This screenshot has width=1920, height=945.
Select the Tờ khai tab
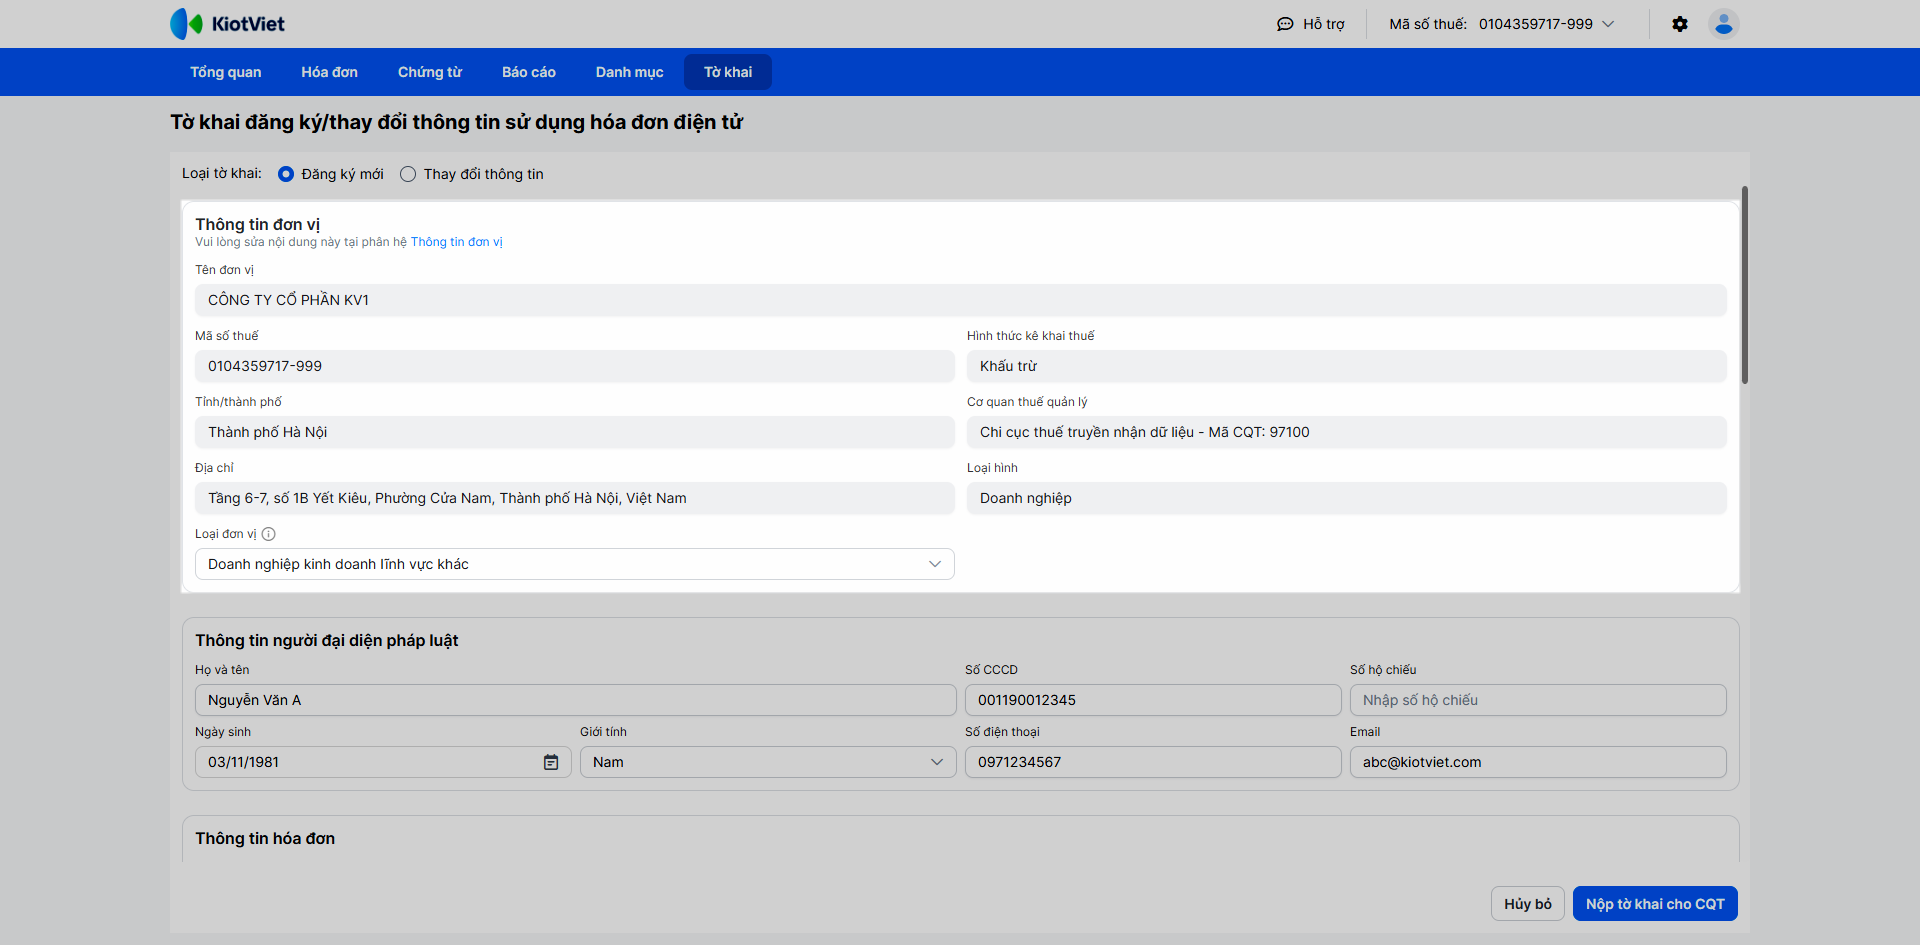coord(728,72)
